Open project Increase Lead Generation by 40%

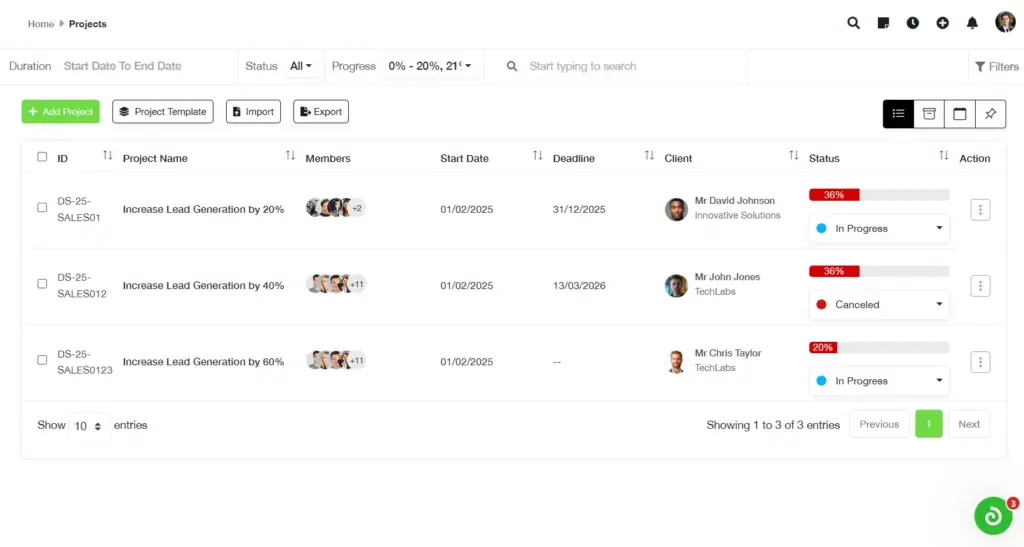pos(203,286)
